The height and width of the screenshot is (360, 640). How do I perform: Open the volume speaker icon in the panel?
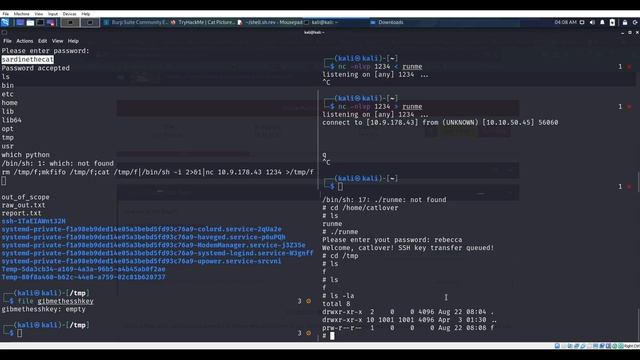click(592, 22)
